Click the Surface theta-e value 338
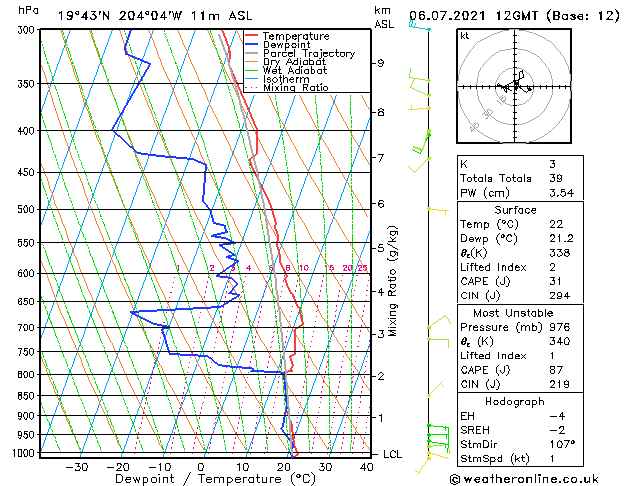 point(560,253)
